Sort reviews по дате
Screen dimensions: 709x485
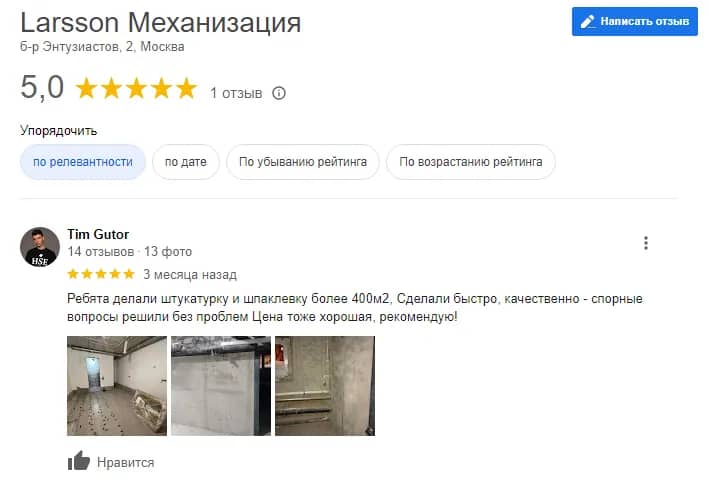tap(186, 162)
